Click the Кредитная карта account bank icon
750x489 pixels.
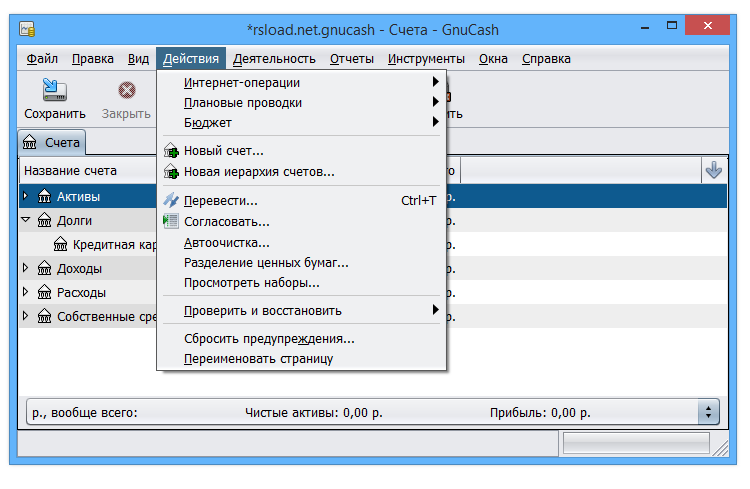(60, 244)
